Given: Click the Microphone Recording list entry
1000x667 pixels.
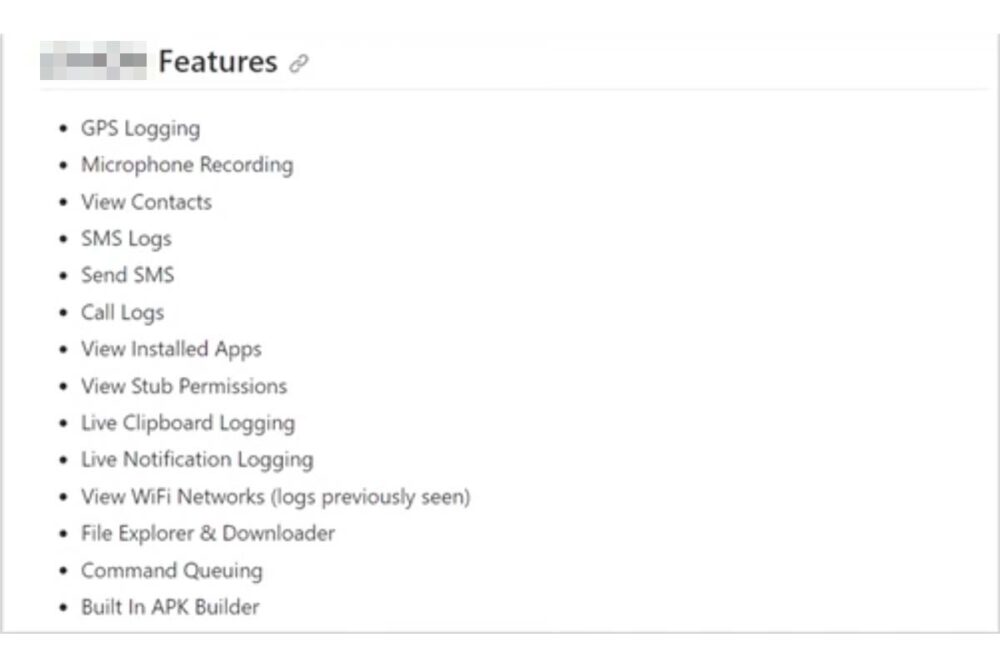Looking at the screenshot, I should [x=187, y=165].
